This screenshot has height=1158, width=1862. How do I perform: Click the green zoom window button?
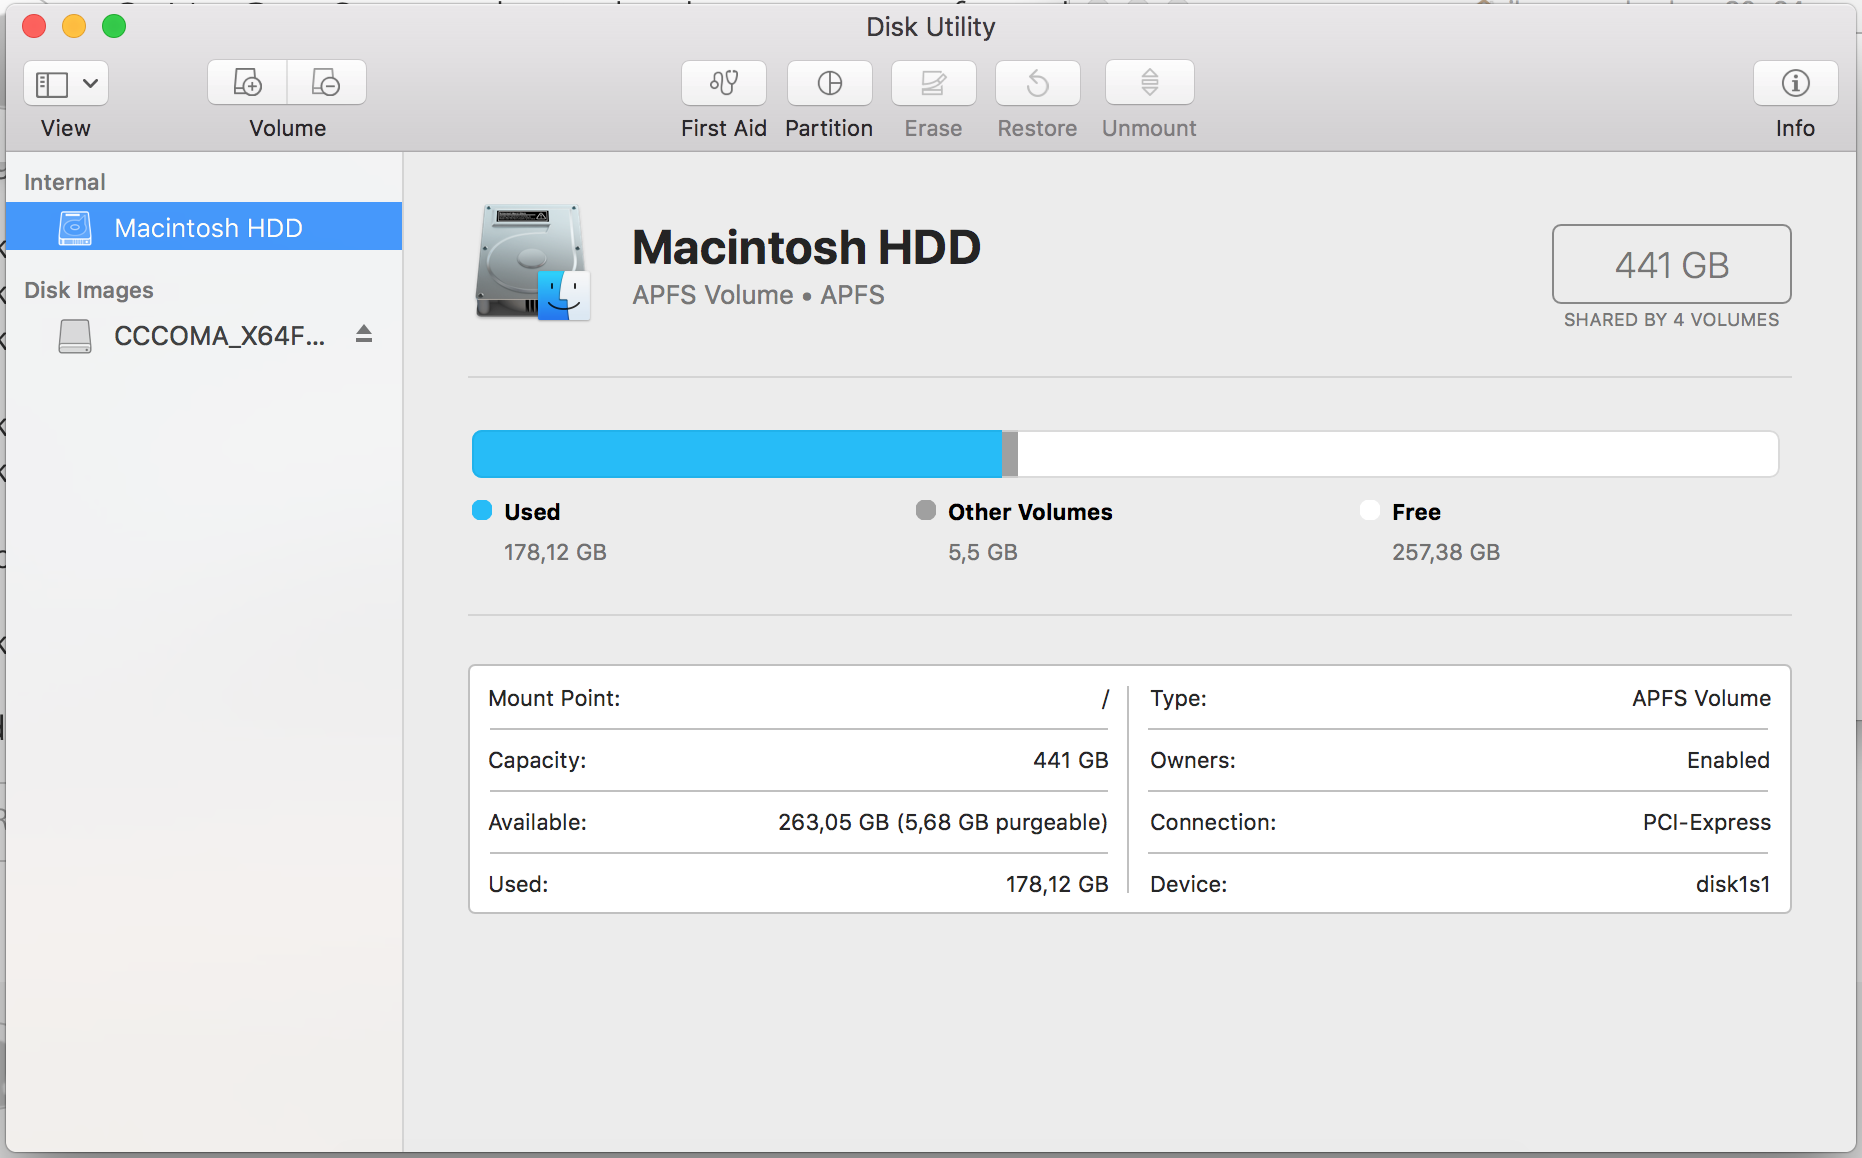pos(115,26)
